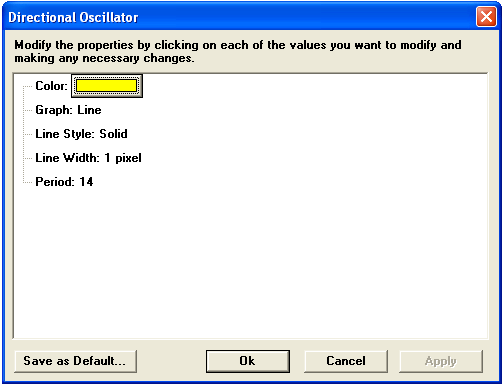The height and width of the screenshot is (386, 503).
Task: Close the Directional Oscillator dialog
Action: point(486,17)
